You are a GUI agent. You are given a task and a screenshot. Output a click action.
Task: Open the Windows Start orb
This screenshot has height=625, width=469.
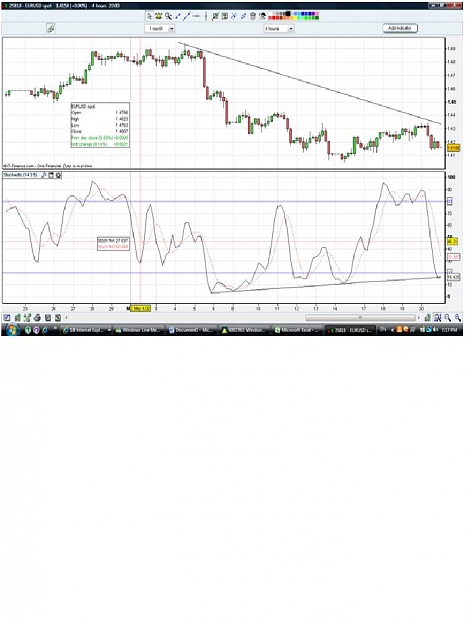[x=12, y=330]
